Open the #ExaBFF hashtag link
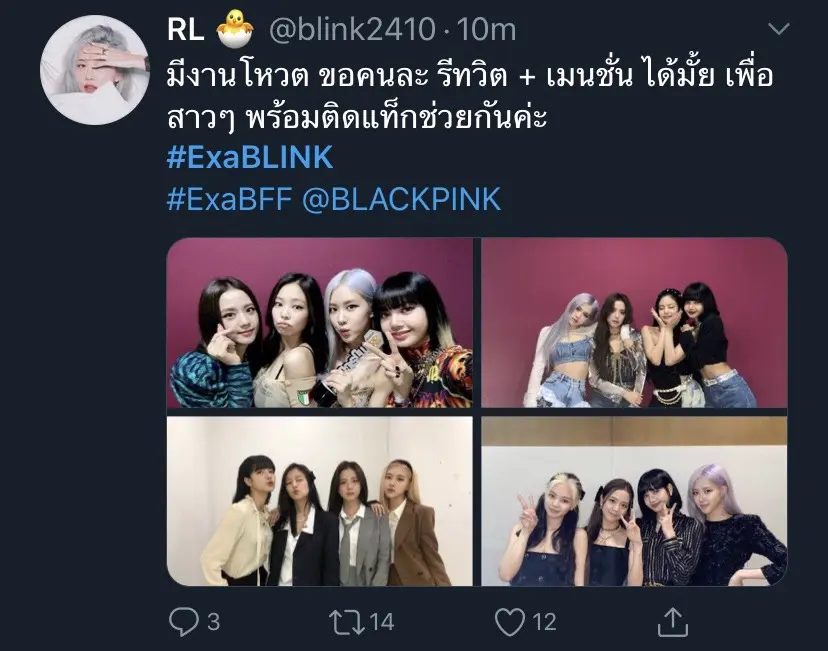The width and height of the screenshot is (828, 651). tap(229, 199)
